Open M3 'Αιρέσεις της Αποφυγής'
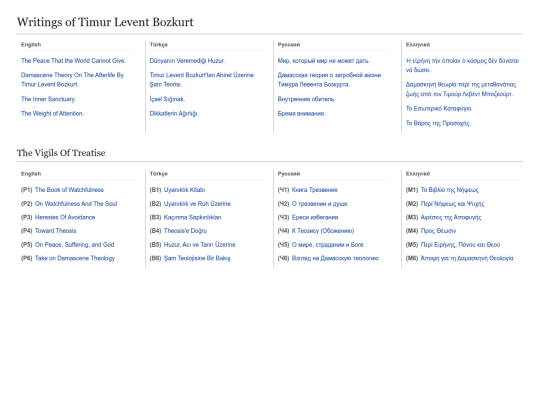 pos(451,217)
